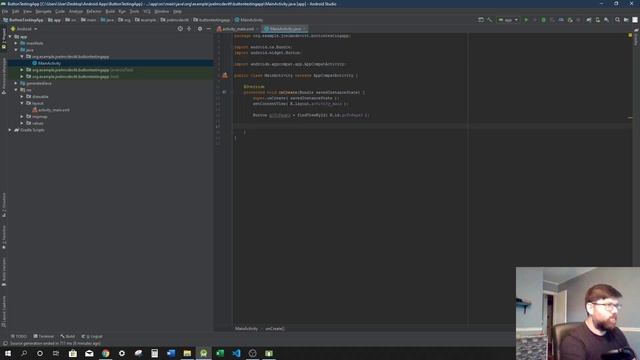Open the Terminal tool window
This screenshot has width=640, height=360.
pos(44,336)
